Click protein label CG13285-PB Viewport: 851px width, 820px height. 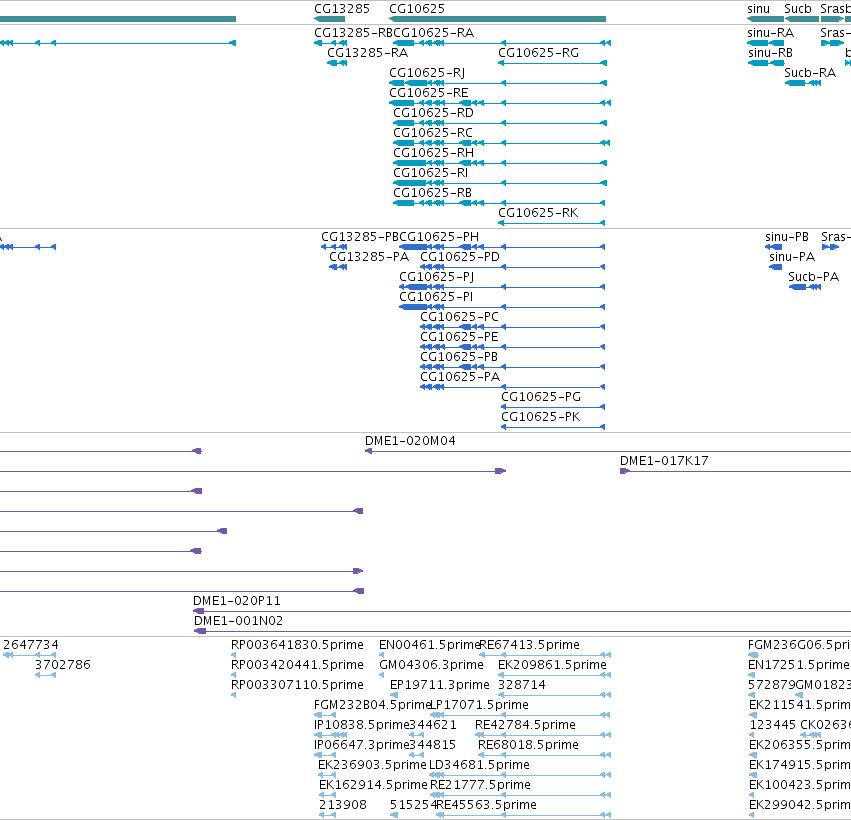click(x=360, y=237)
